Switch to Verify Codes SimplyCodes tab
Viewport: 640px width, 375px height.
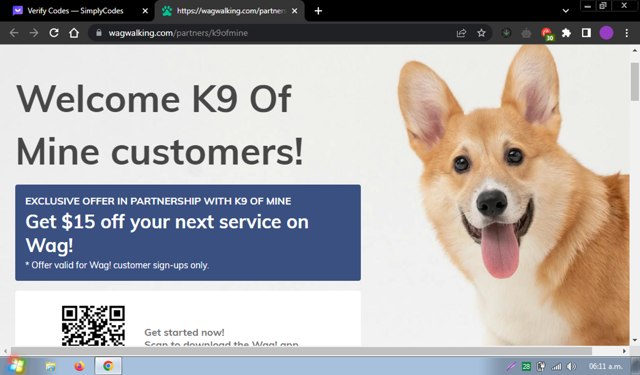[x=76, y=11]
